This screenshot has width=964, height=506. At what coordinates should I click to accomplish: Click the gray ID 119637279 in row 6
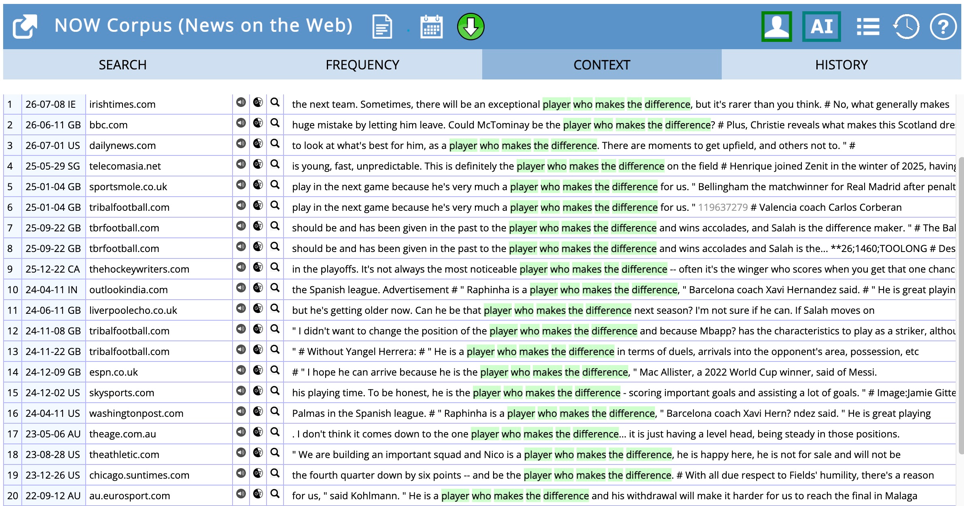pyautogui.click(x=723, y=207)
